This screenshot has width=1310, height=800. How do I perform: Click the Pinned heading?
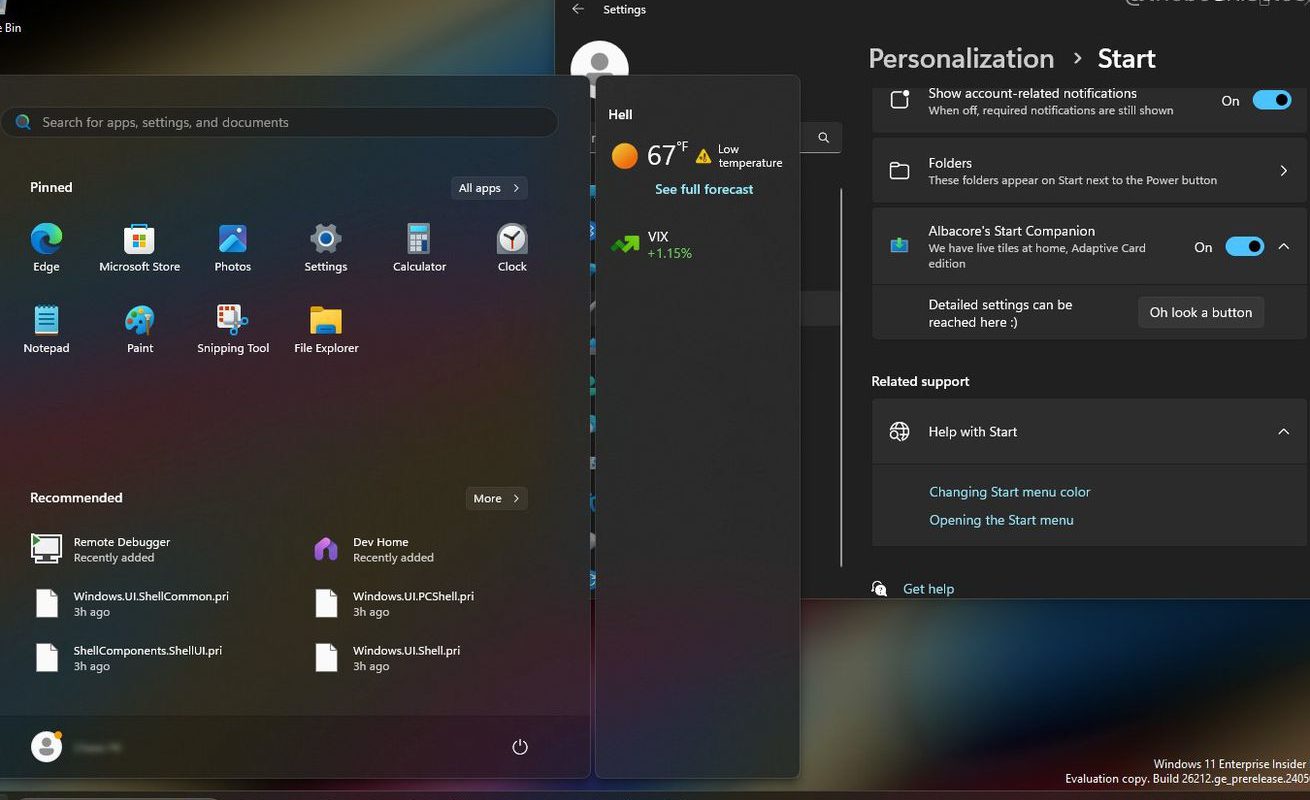point(51,187)
